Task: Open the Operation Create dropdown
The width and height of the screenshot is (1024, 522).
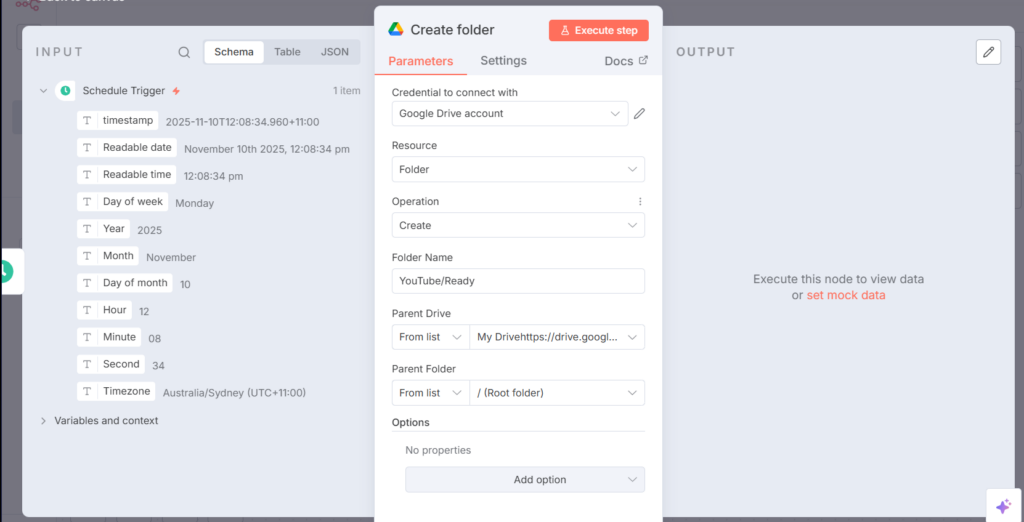Action: (x=519, y=225)
